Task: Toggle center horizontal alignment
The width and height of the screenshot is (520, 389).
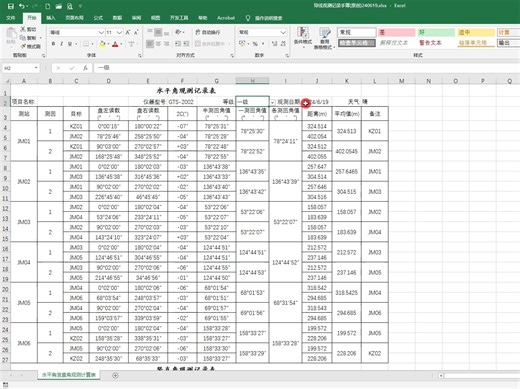Action: click(x=158, y=44)
